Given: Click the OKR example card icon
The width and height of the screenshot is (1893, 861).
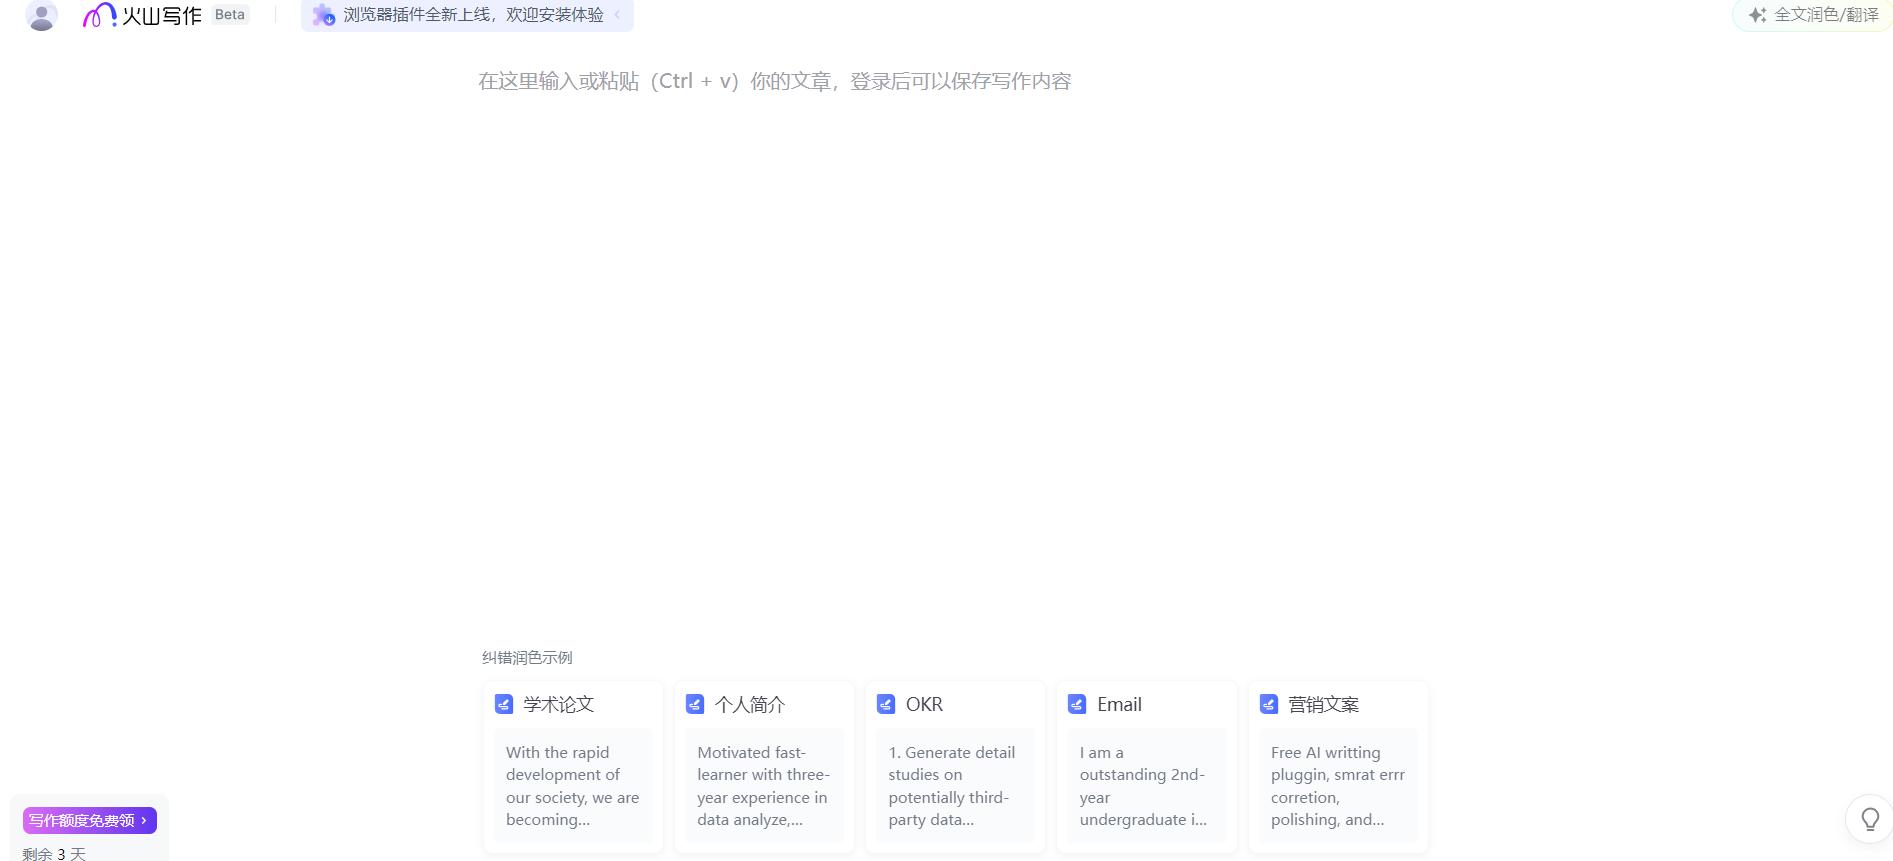Looking at the screenshot, I should point(886,704).
